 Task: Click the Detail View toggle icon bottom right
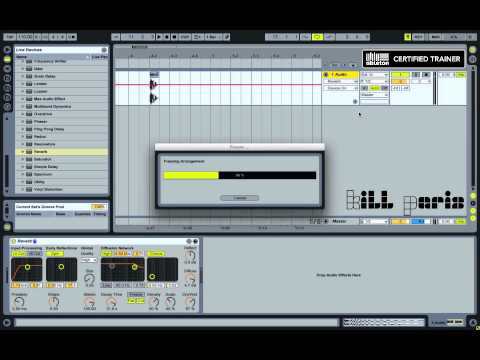473,322
